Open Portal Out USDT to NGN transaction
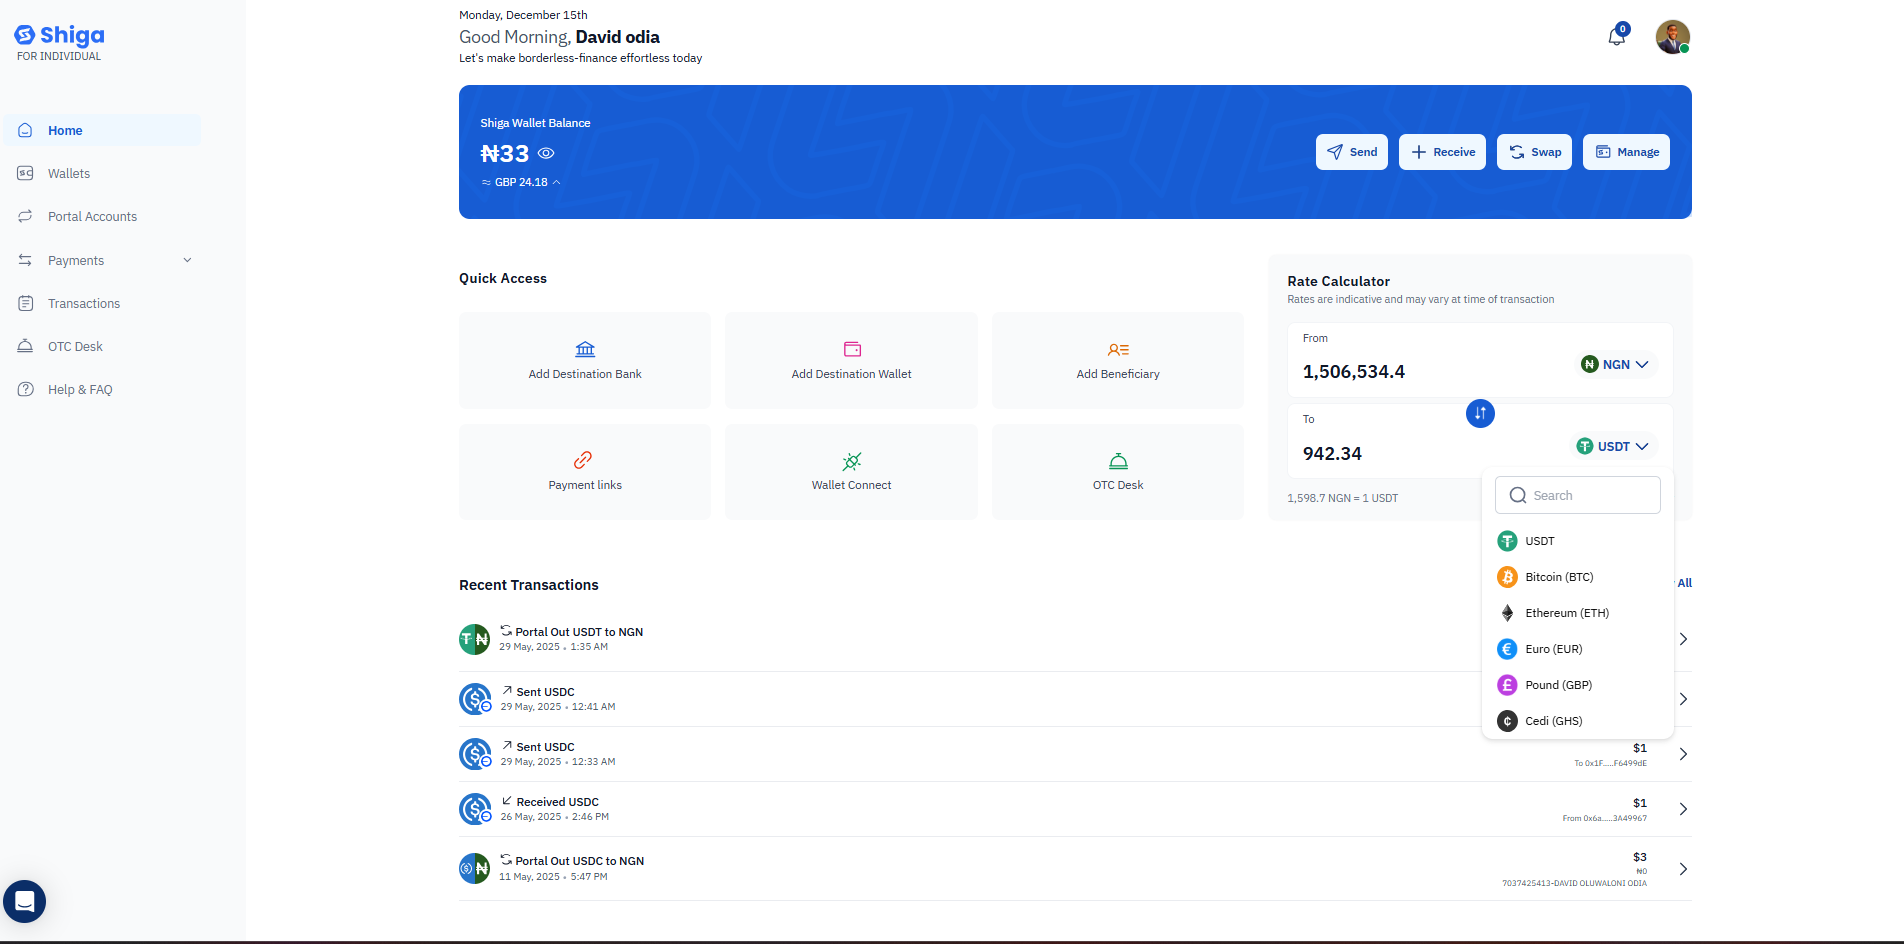 [1075, 639]
